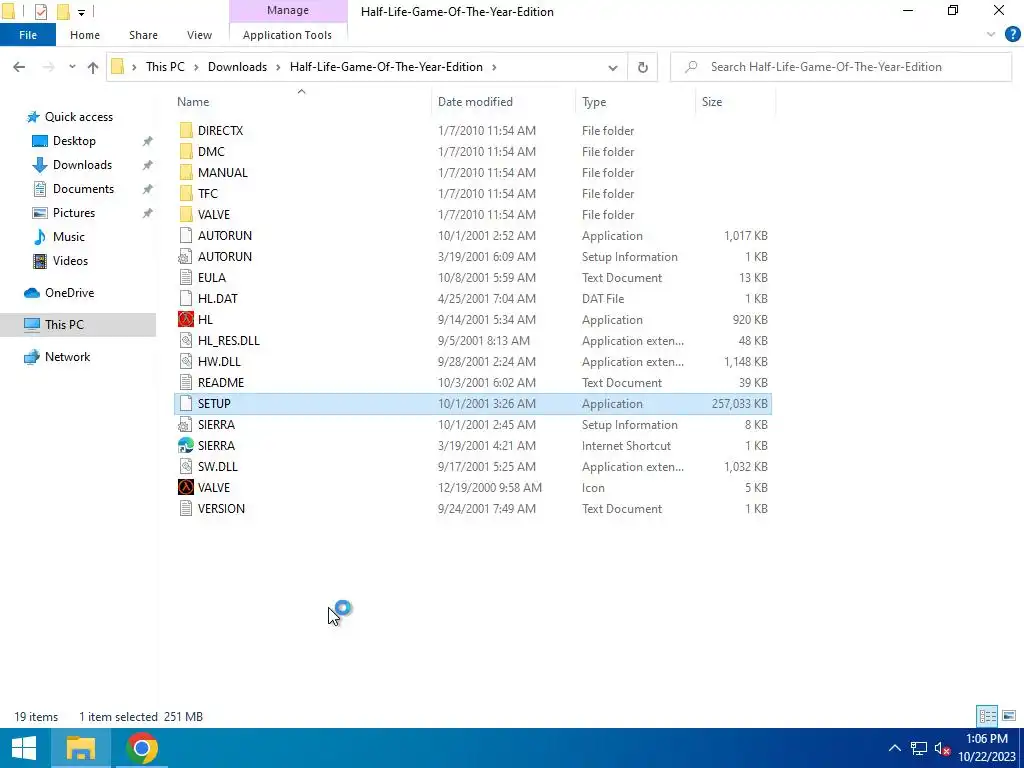
Task: Open the View ribbon tab
Action: tap(199, 35)
